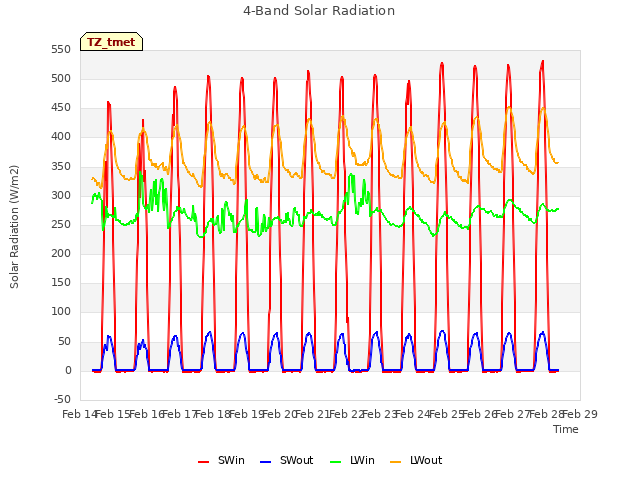Screen dimensions: 640x480
Task: Click the 550 y-axis tick label
Action: coord(61,50)
